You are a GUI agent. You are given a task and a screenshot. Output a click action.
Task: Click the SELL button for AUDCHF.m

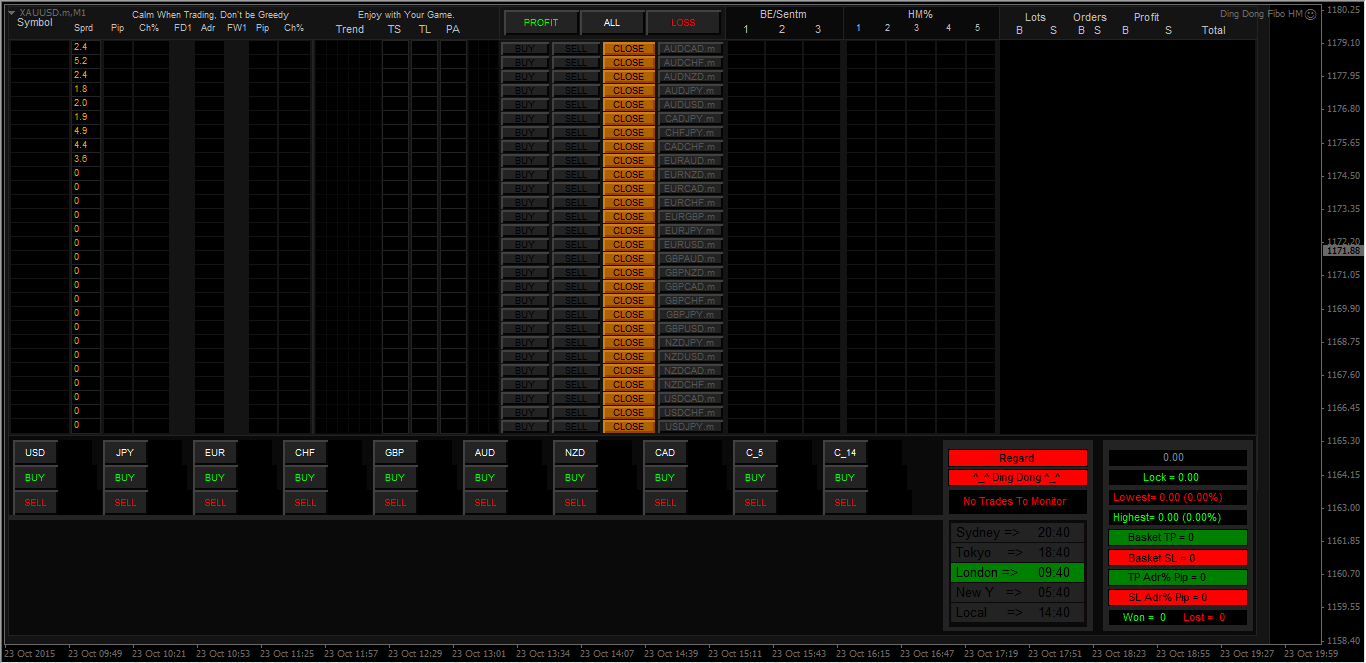coord(576,62)
